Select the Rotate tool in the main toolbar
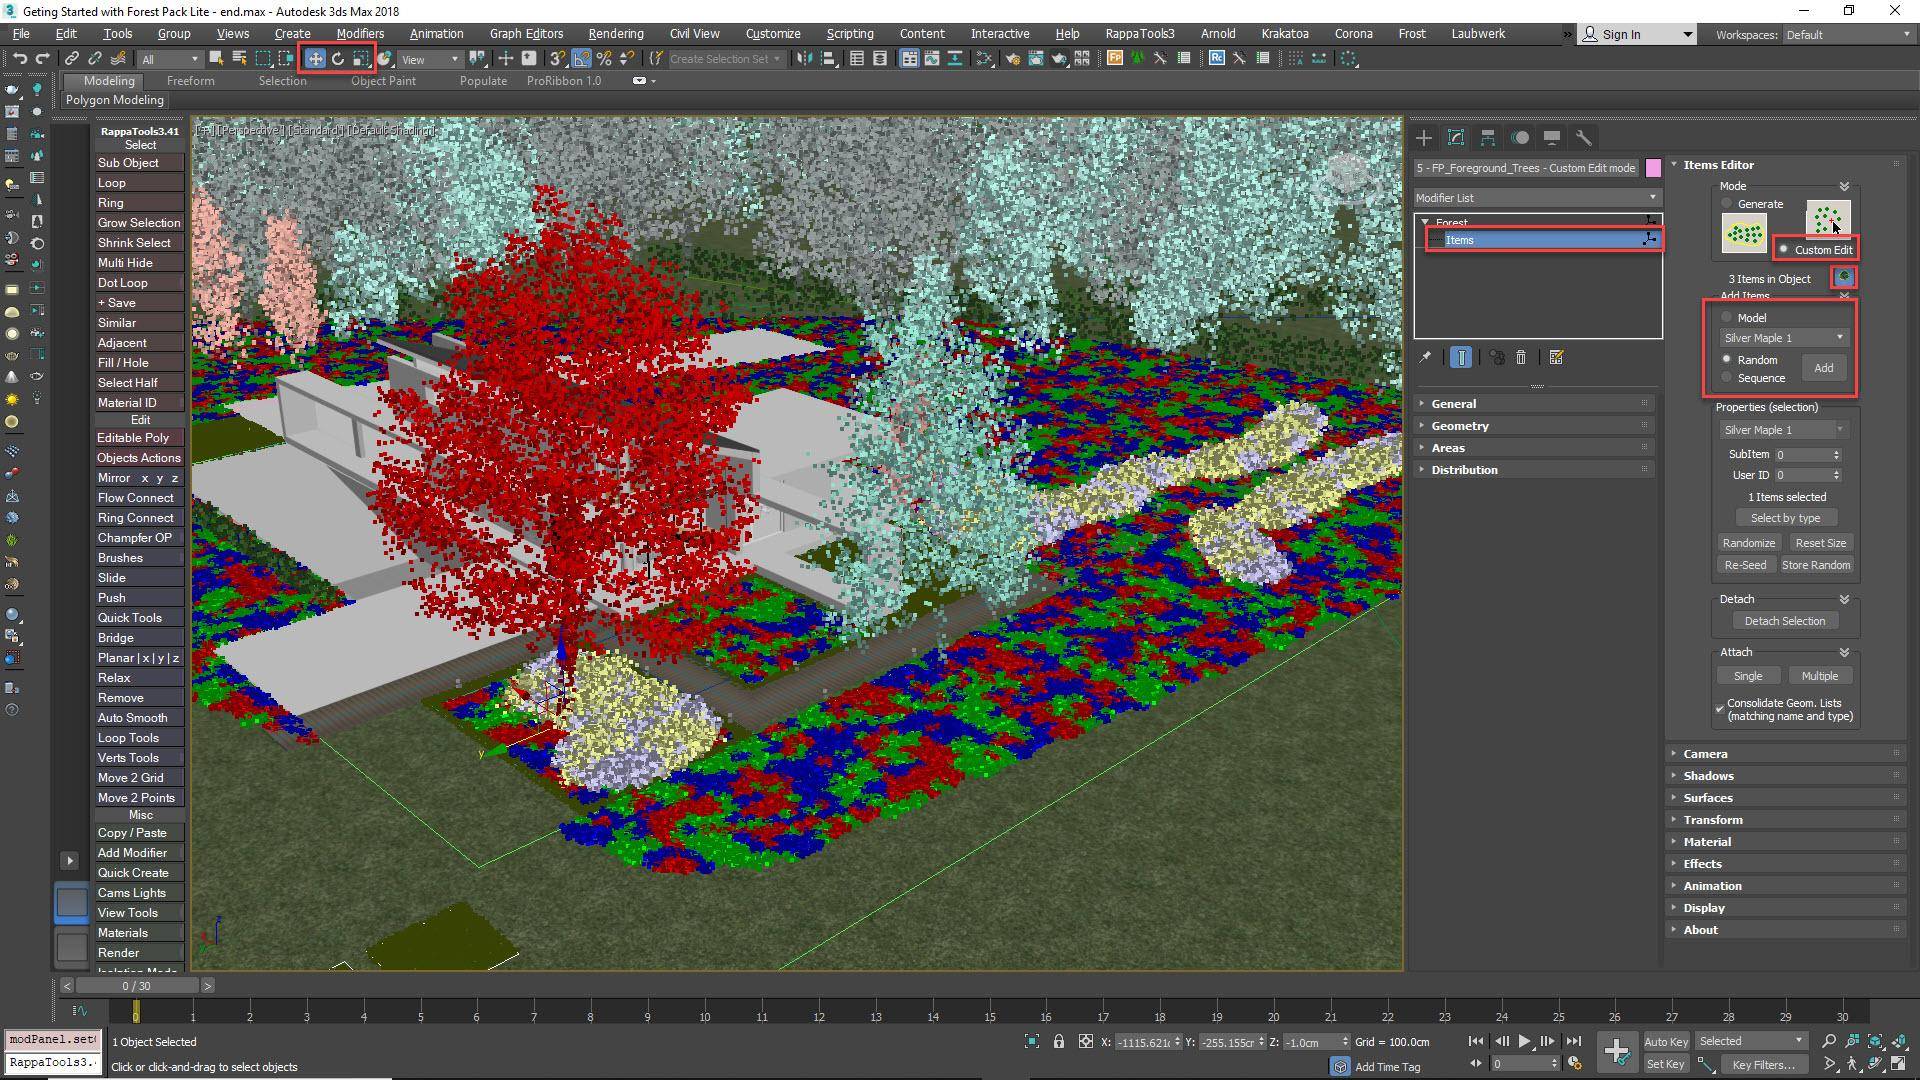This screenshot has height=1080, width=1920. click(x=337, y=59)
